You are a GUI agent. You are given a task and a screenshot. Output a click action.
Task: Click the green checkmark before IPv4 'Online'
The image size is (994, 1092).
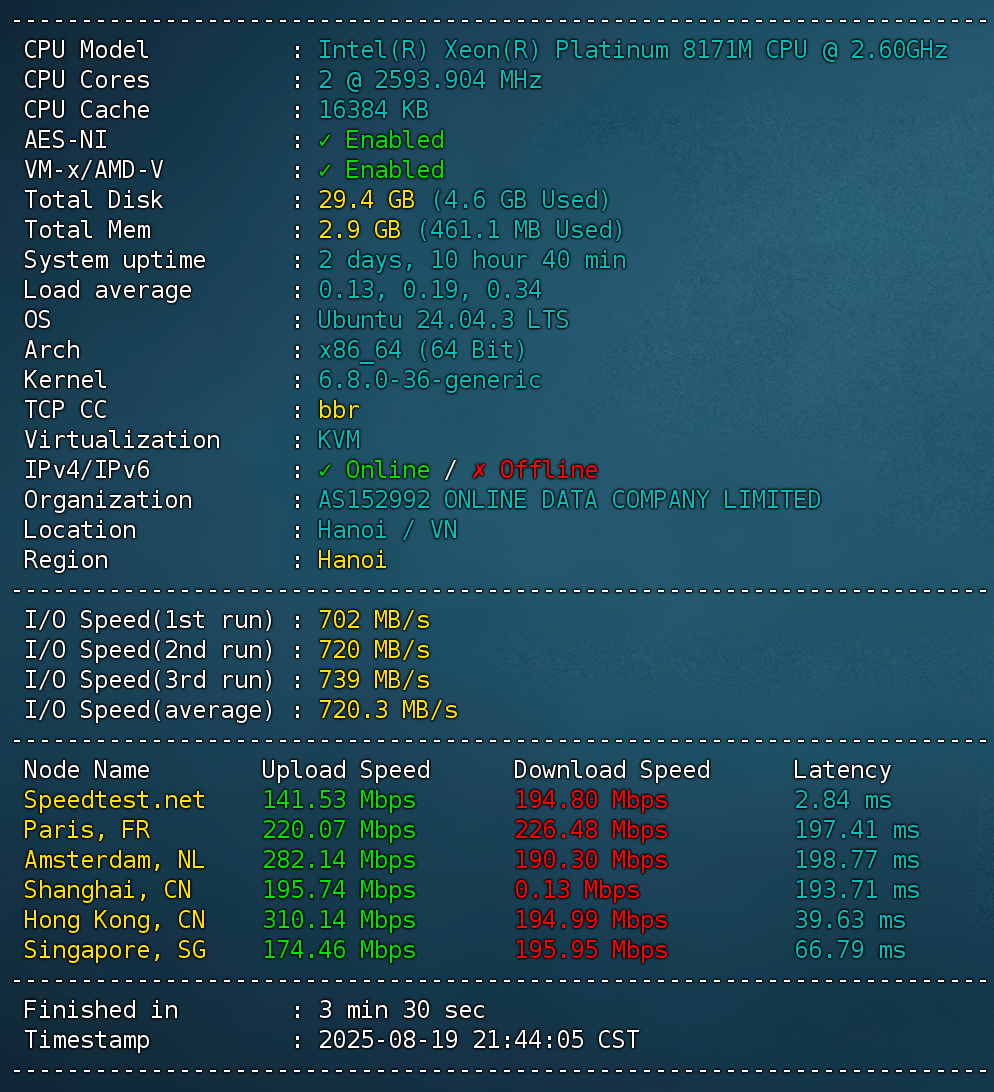point(325,471)
